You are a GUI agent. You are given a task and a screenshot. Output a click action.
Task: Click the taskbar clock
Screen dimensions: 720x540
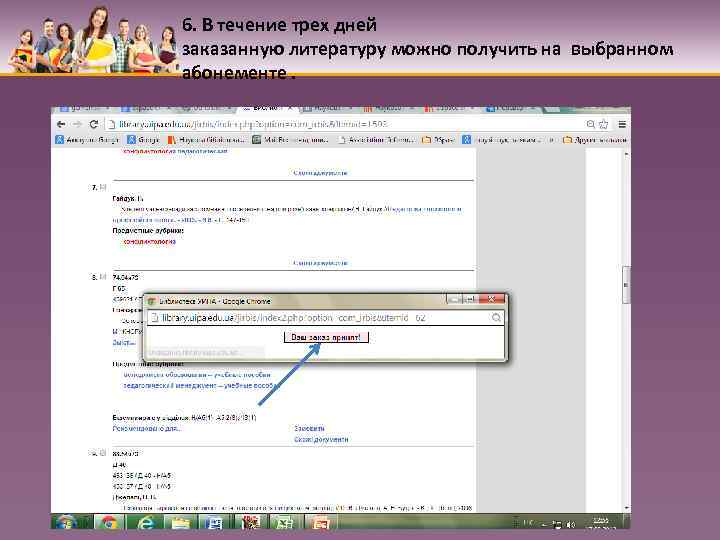click(601, 523)
